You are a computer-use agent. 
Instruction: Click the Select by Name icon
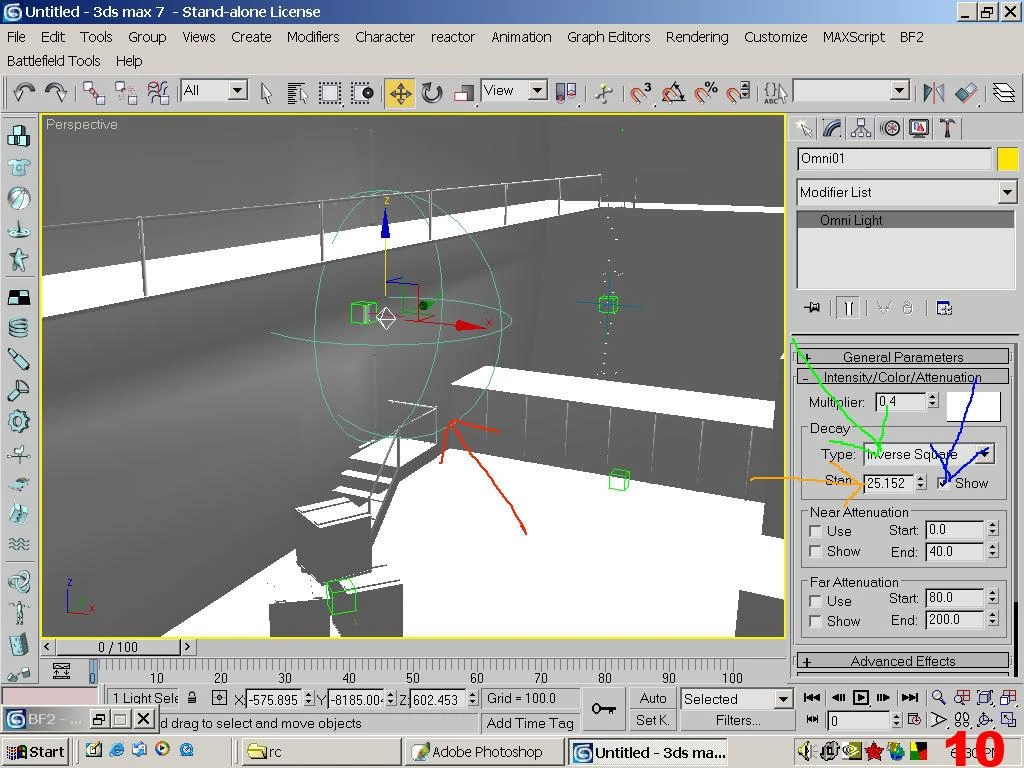coord(297,93)
